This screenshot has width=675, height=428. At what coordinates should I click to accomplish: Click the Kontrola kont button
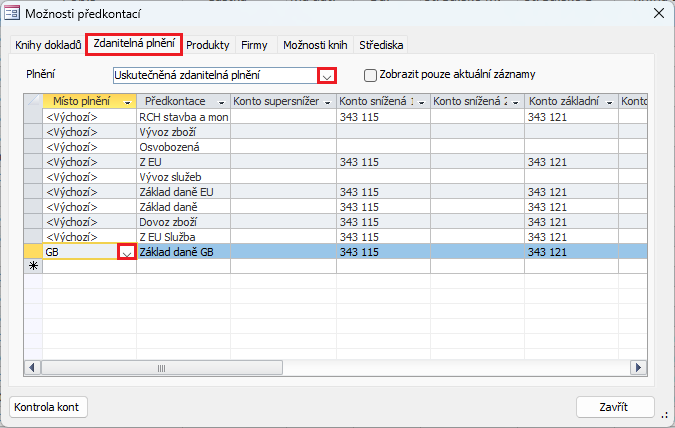pyautogui.click(x=50, y=407)
